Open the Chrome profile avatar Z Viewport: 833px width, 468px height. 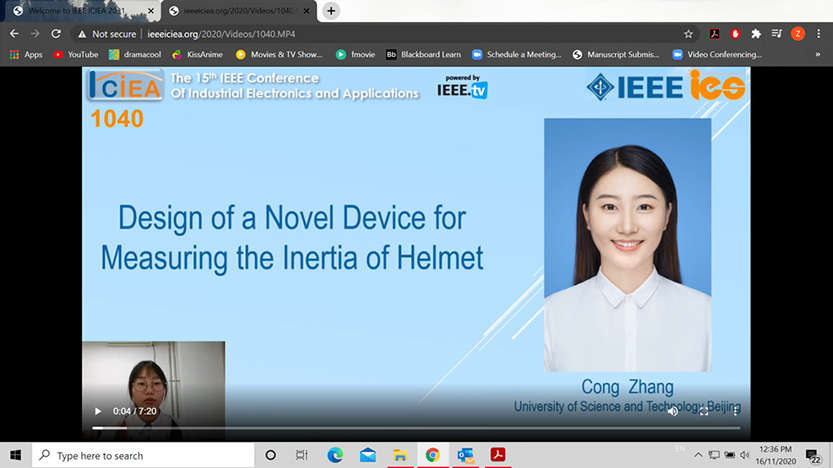(797, 34)
